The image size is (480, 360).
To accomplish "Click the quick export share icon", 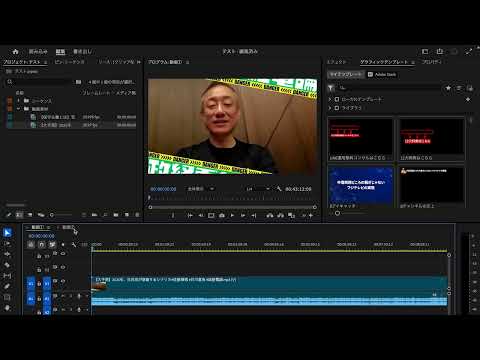I will coord(440,51).
